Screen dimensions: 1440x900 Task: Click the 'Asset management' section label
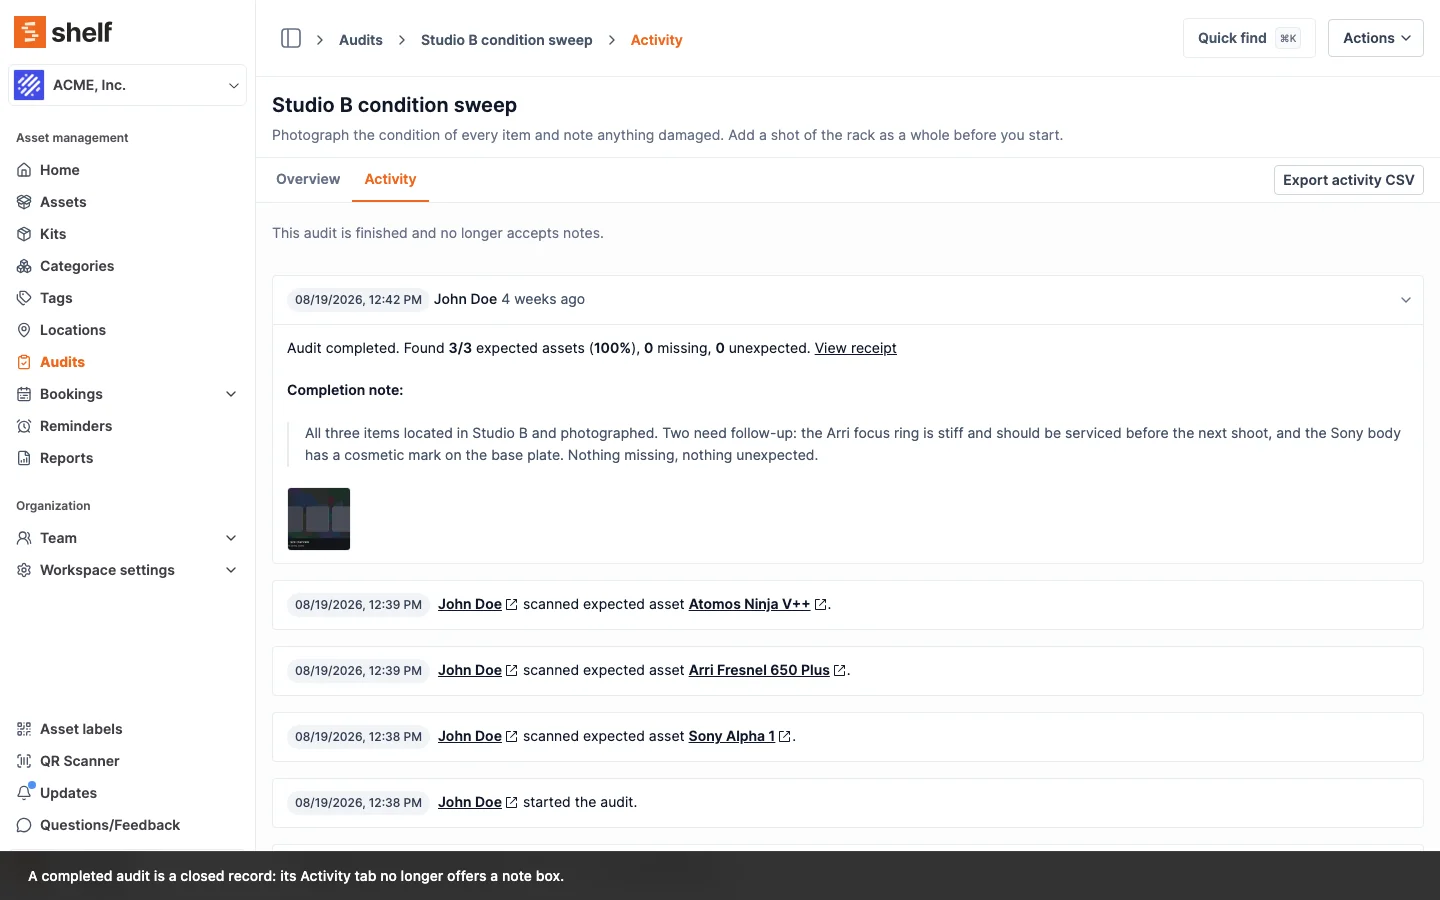click(x=72, y=138)
